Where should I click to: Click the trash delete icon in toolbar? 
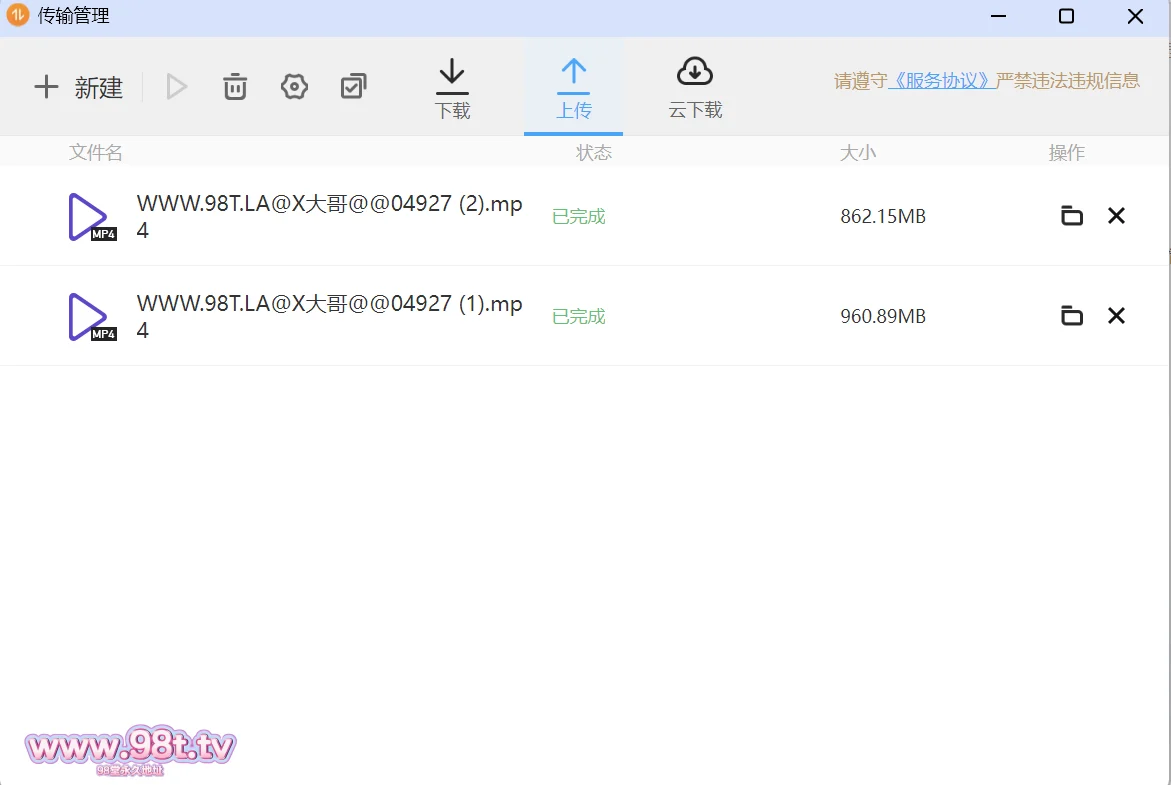[x=235, y=87]
